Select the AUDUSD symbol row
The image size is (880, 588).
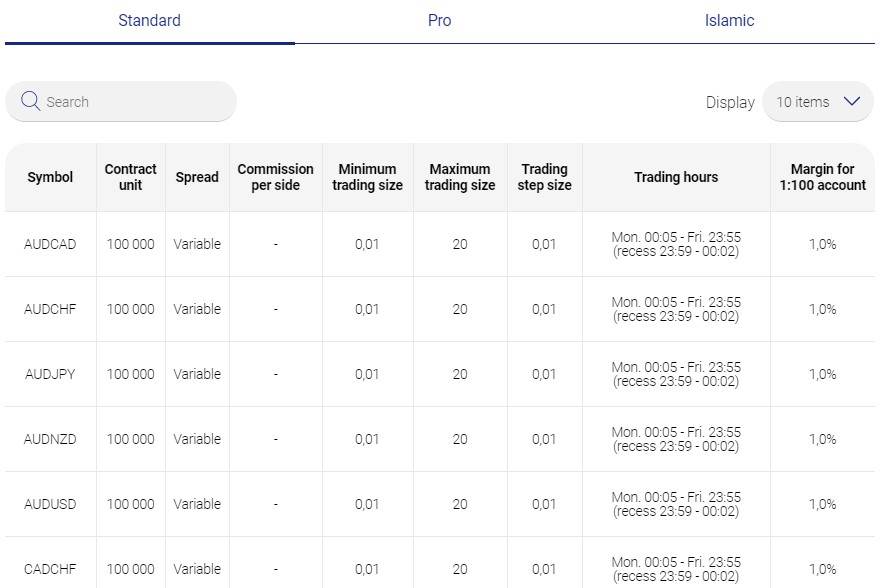50,504
